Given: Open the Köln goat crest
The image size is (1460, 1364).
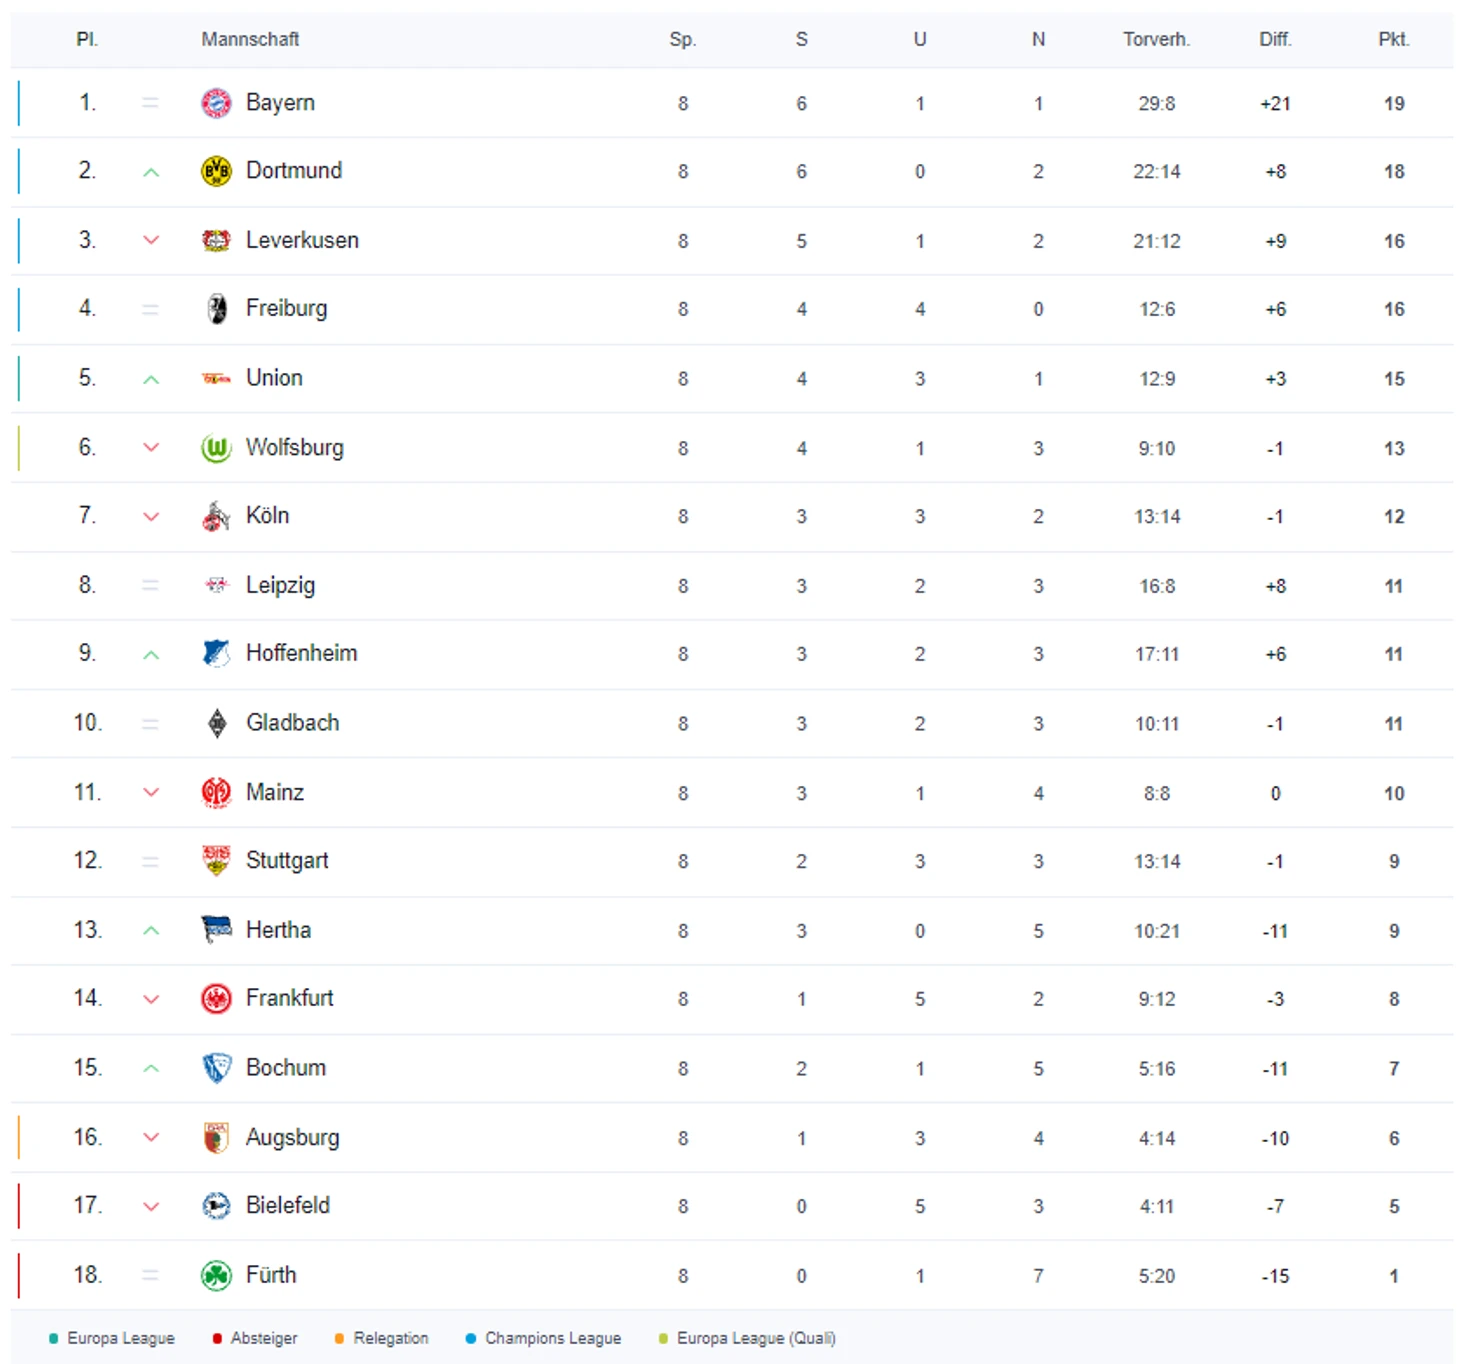Looking at the screenshot, I should tap(216, 516).
